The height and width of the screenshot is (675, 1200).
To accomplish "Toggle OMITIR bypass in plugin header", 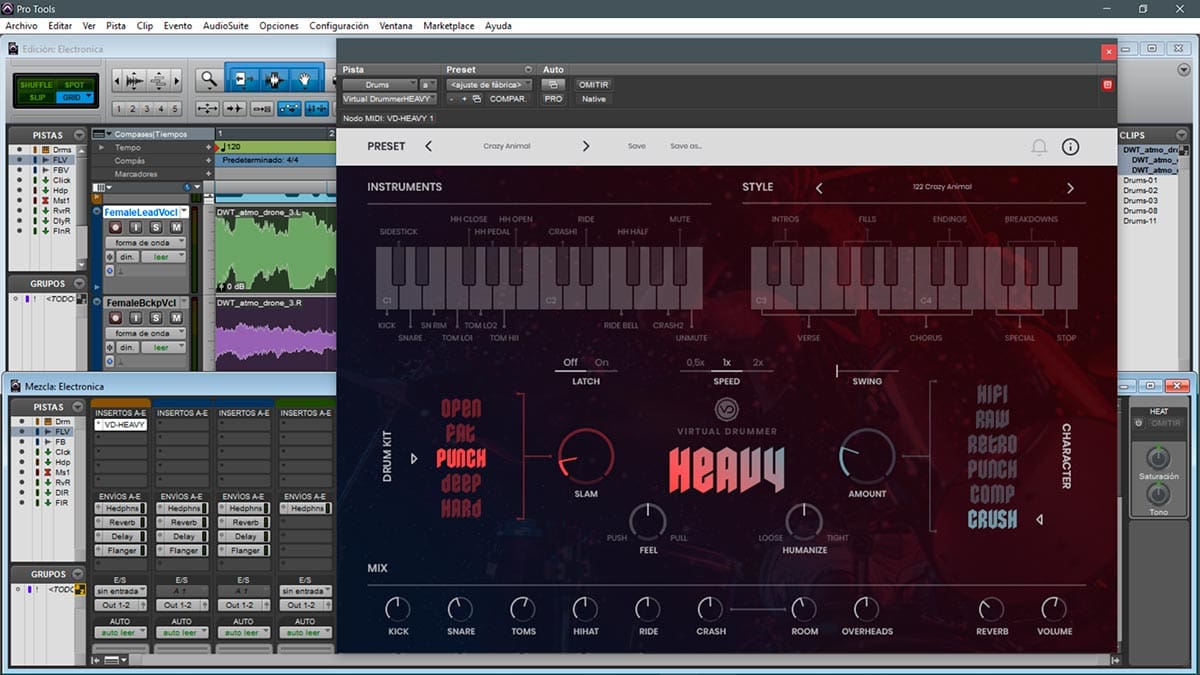I will pos(594,85).
